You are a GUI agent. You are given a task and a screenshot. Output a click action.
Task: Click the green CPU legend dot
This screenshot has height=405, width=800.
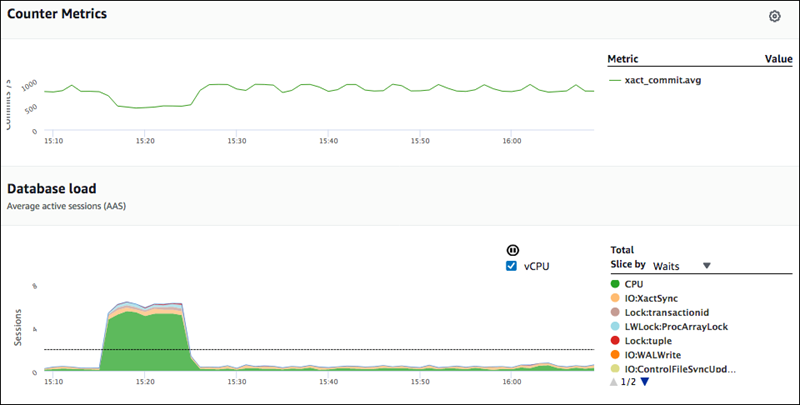[615, 284]
